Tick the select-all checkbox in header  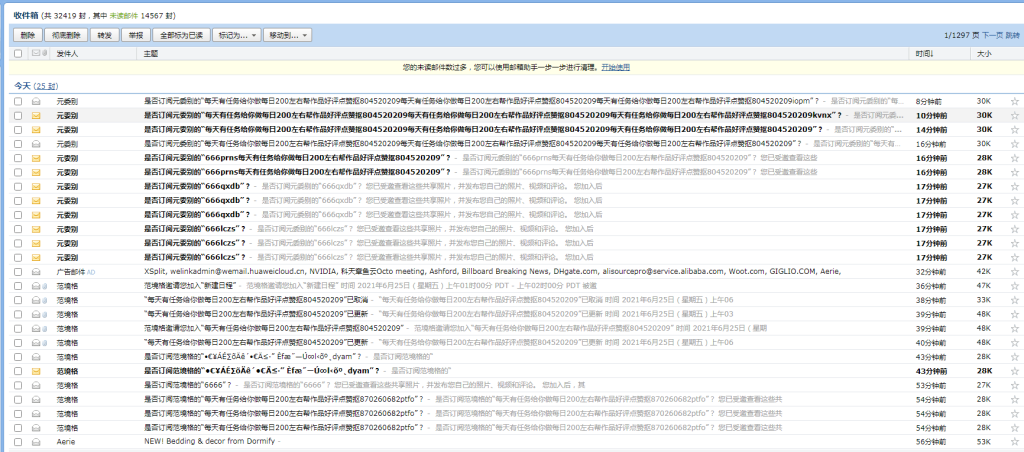click(x=18, y=53)
